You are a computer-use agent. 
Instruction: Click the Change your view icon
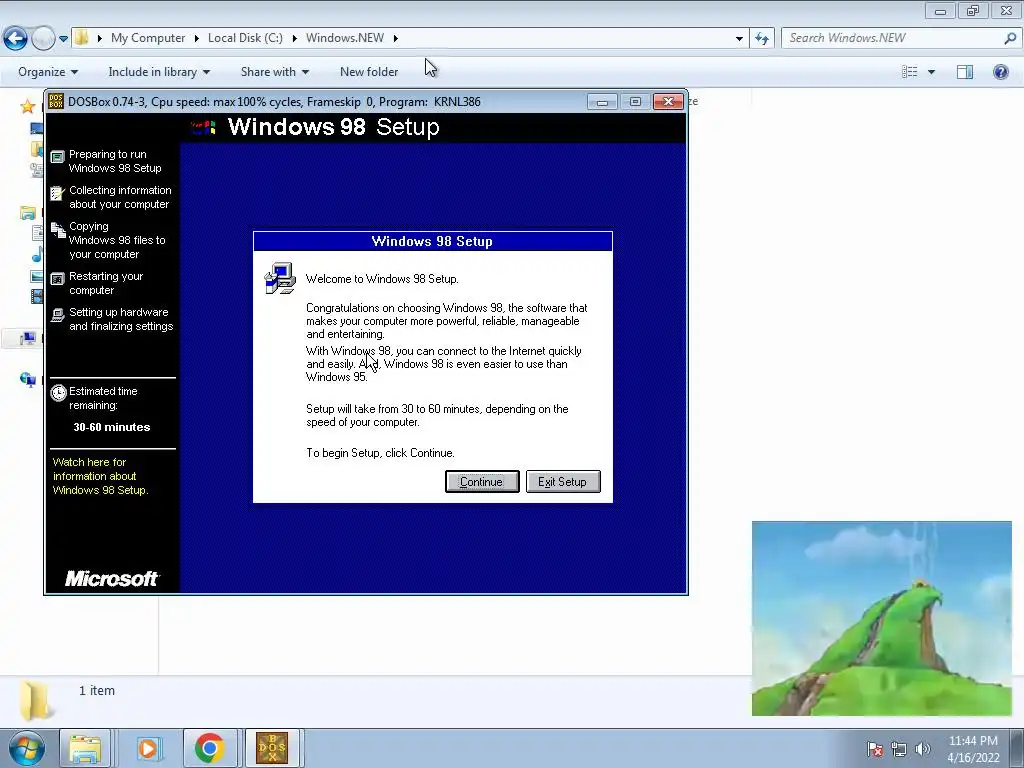[909, 72]
